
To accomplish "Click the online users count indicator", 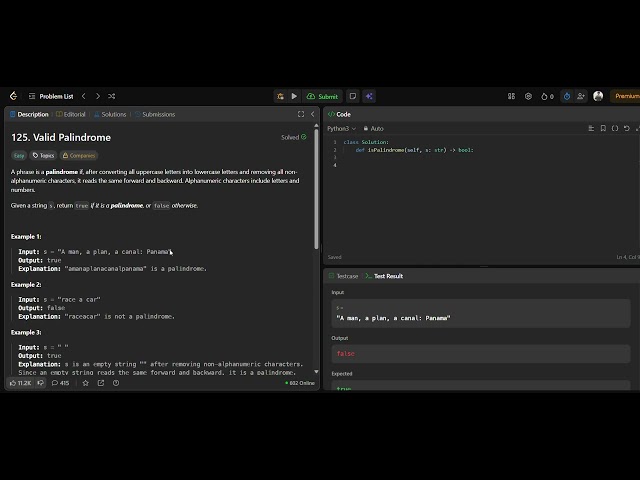I will (x=300, y=383).
